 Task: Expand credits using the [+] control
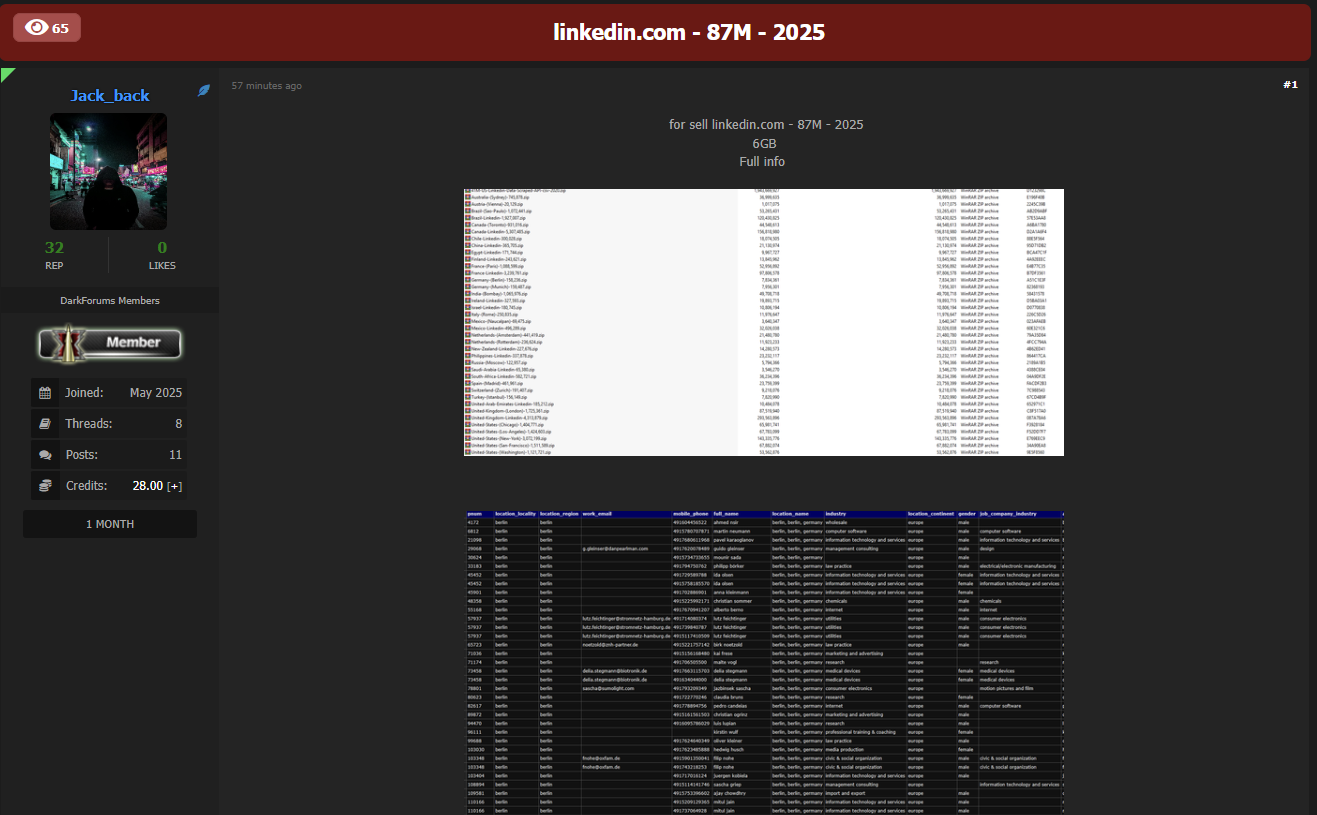pos(174,486)
